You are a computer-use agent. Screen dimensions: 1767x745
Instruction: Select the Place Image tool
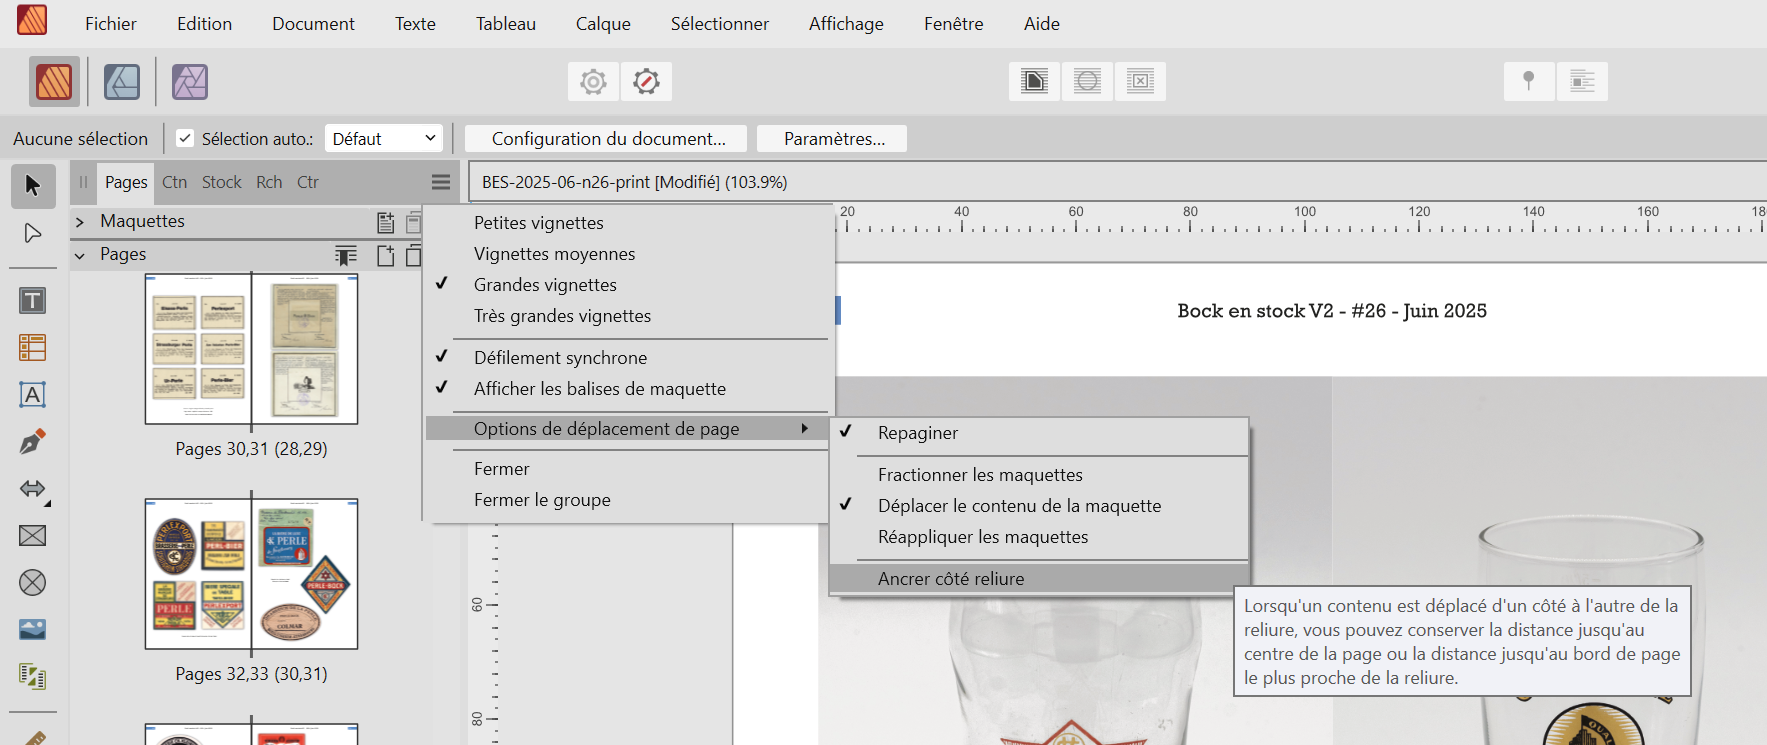[33, 630]
